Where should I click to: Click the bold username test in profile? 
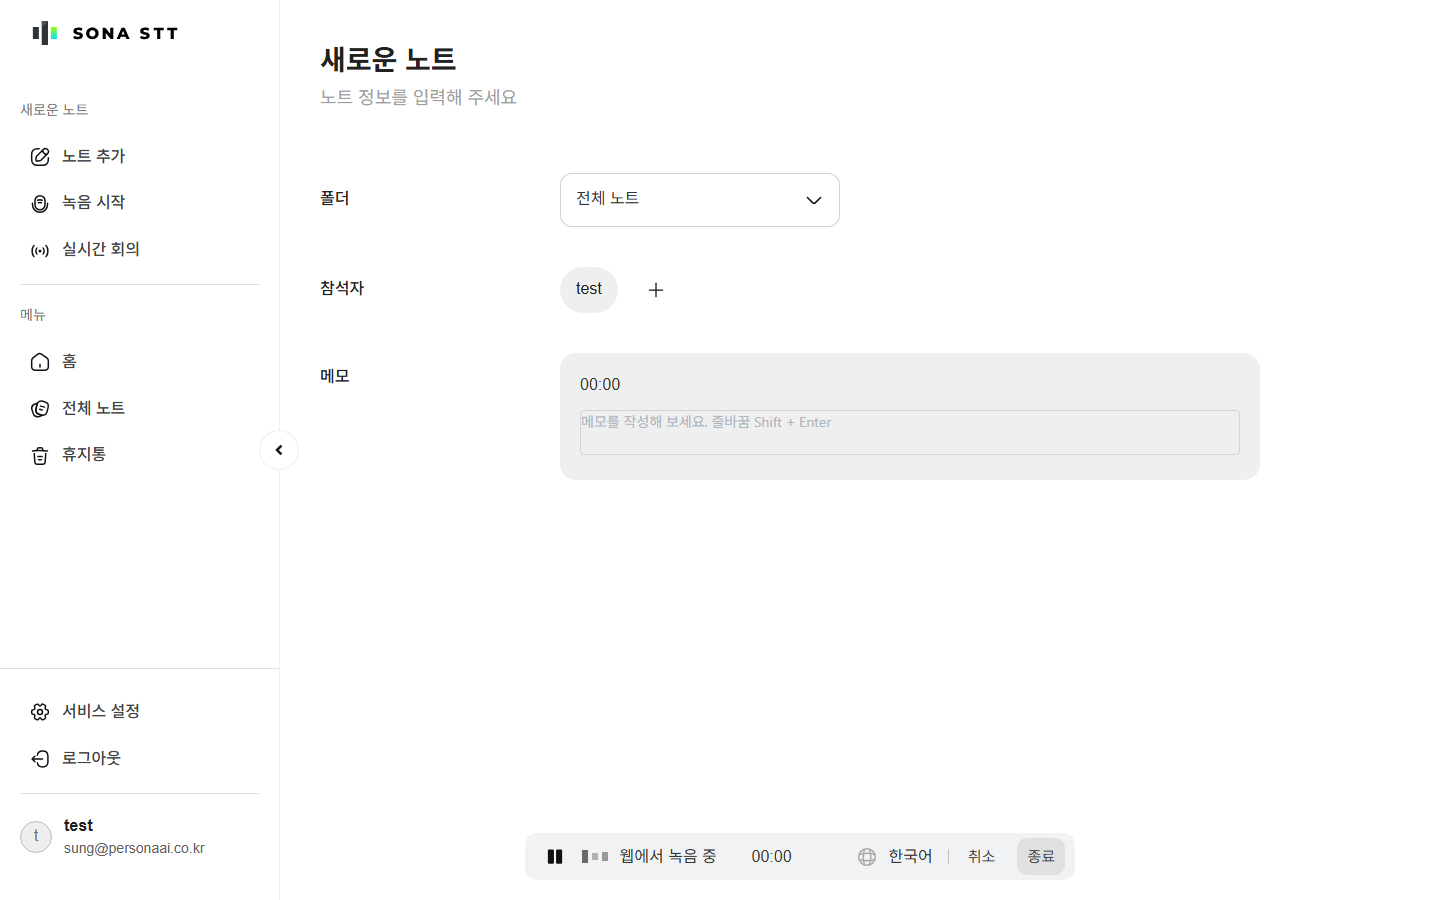[x=78, y=826]
